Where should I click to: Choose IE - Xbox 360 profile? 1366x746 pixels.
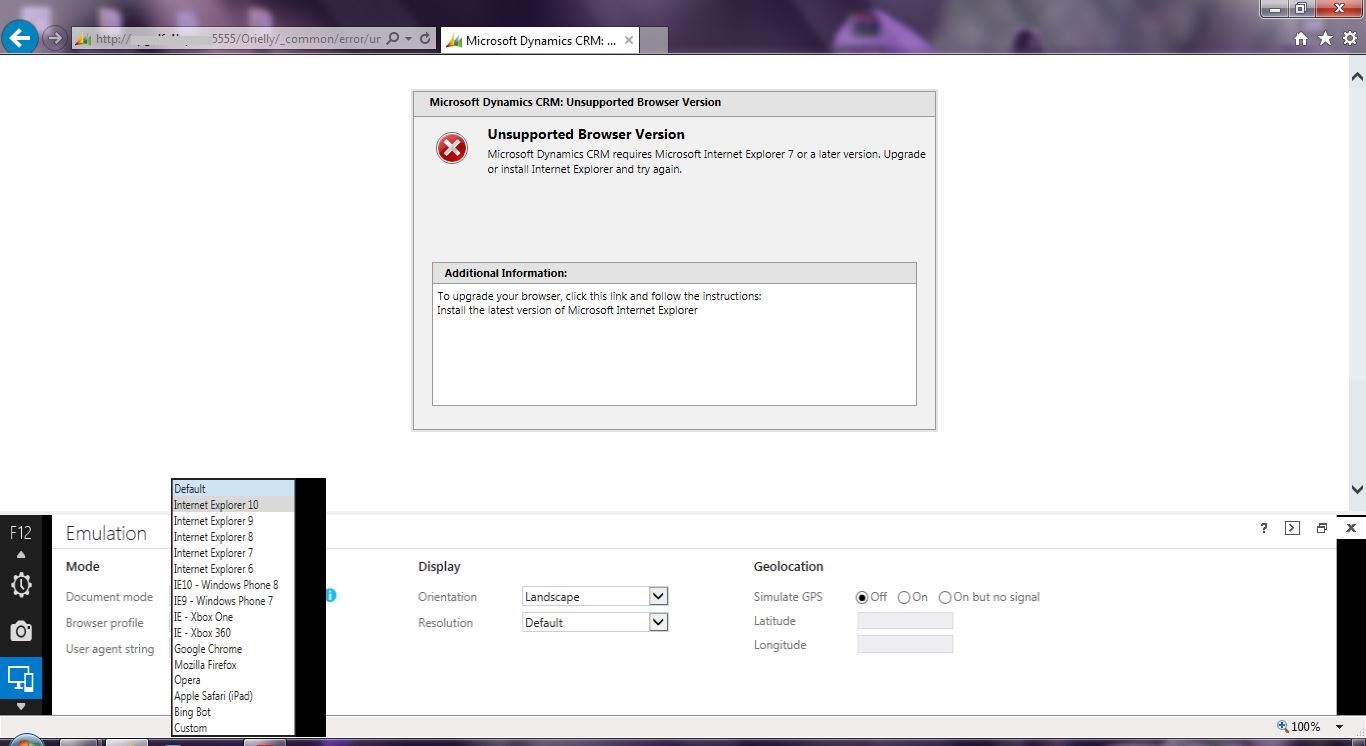(x=233, y=633)
